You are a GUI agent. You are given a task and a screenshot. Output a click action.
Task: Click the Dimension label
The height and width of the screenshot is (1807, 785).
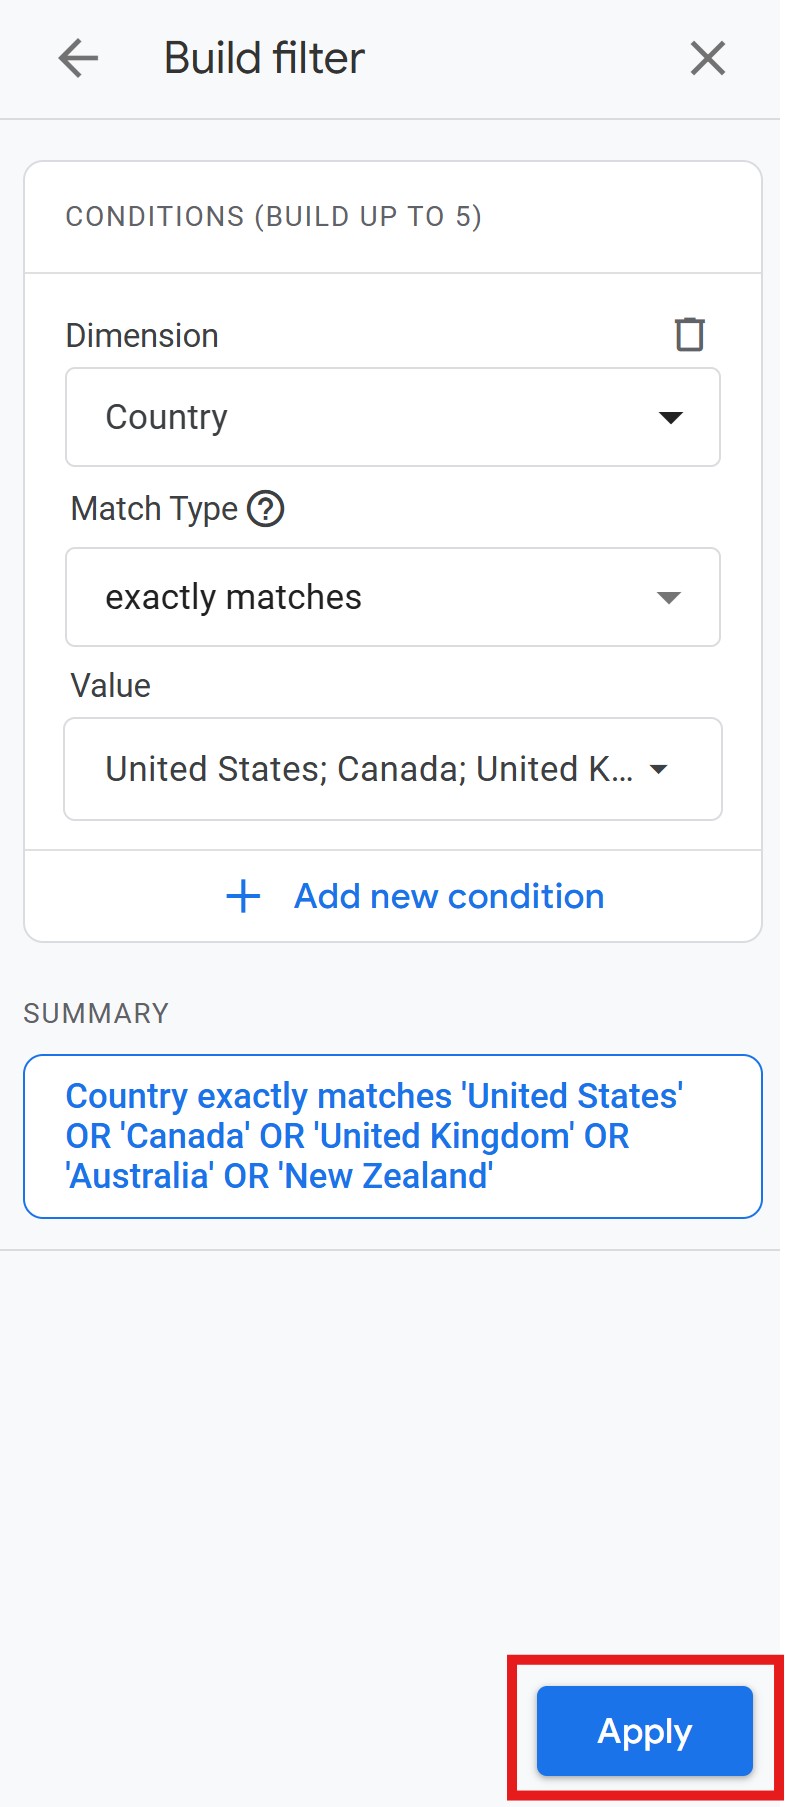coord(142,335)
